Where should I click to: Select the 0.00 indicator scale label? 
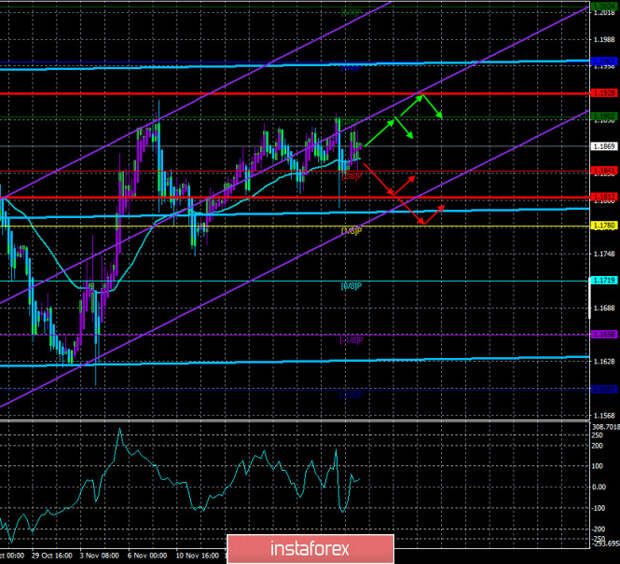(x=600, y=487)
